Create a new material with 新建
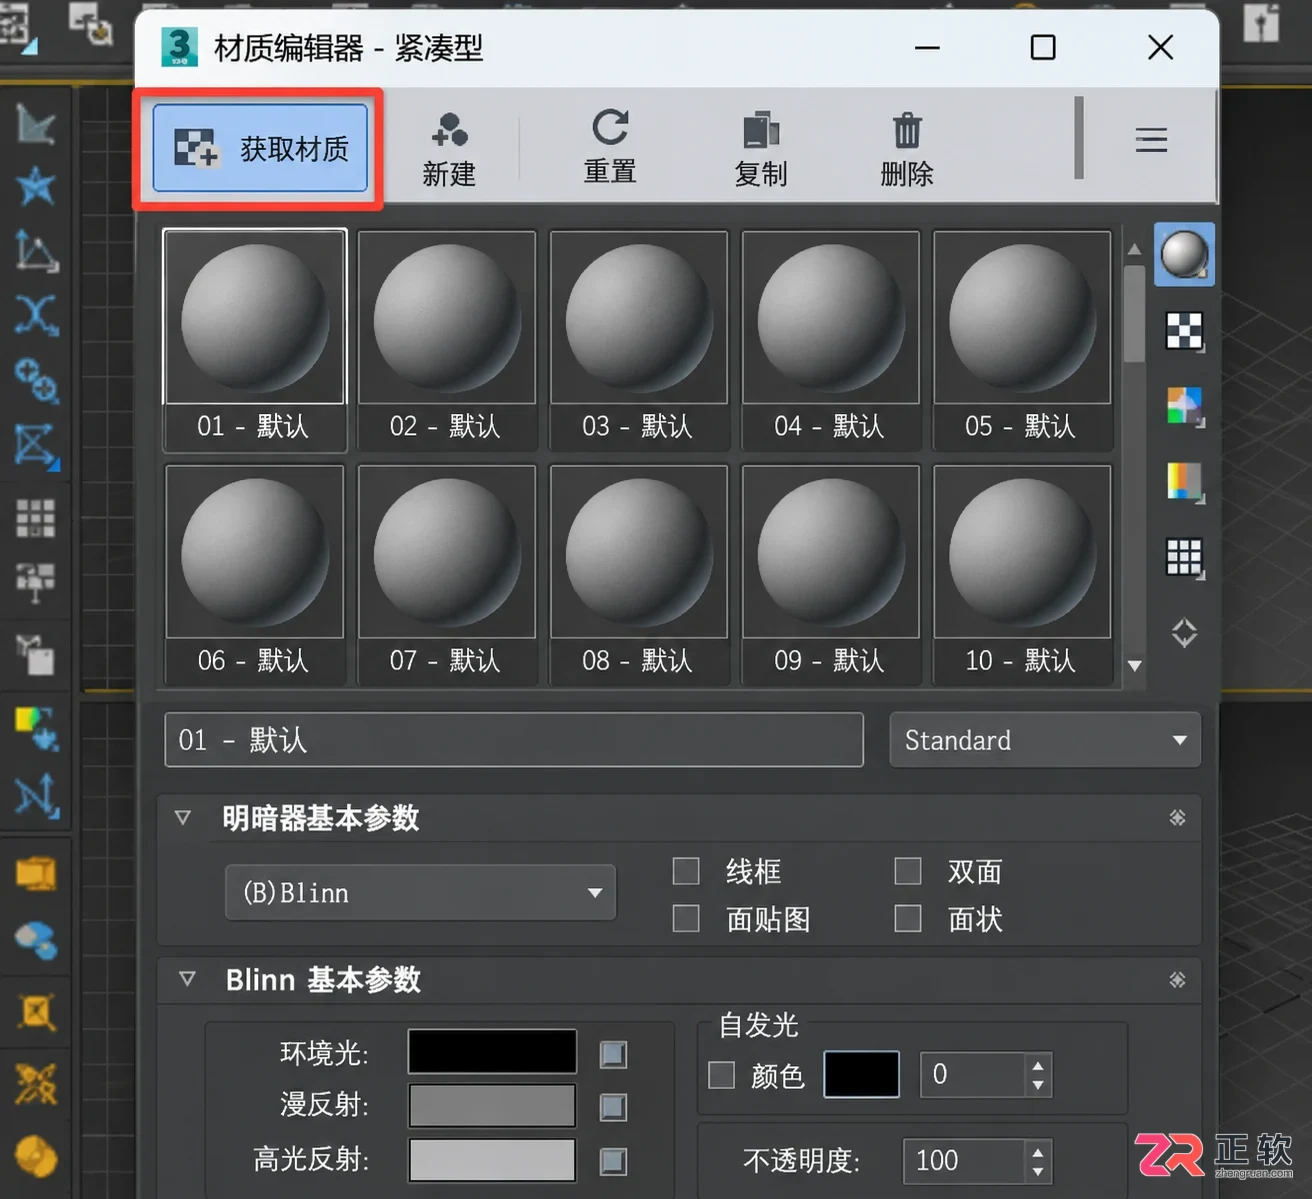The height and width of the screenshot is (1199, 1312). (449, 150)
